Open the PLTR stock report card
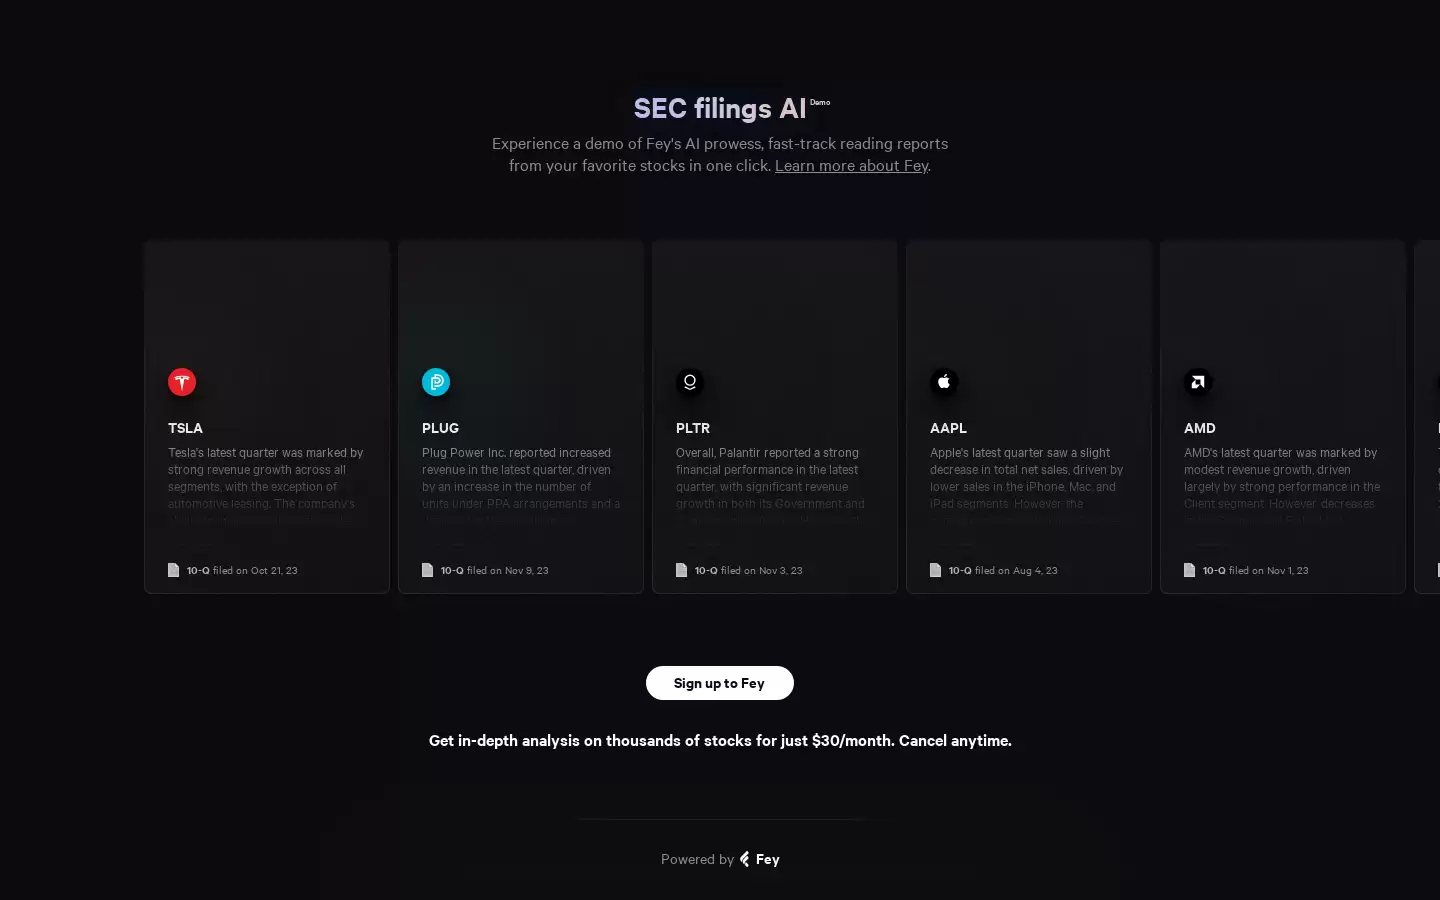1440x900 pixels. [774, 416]
